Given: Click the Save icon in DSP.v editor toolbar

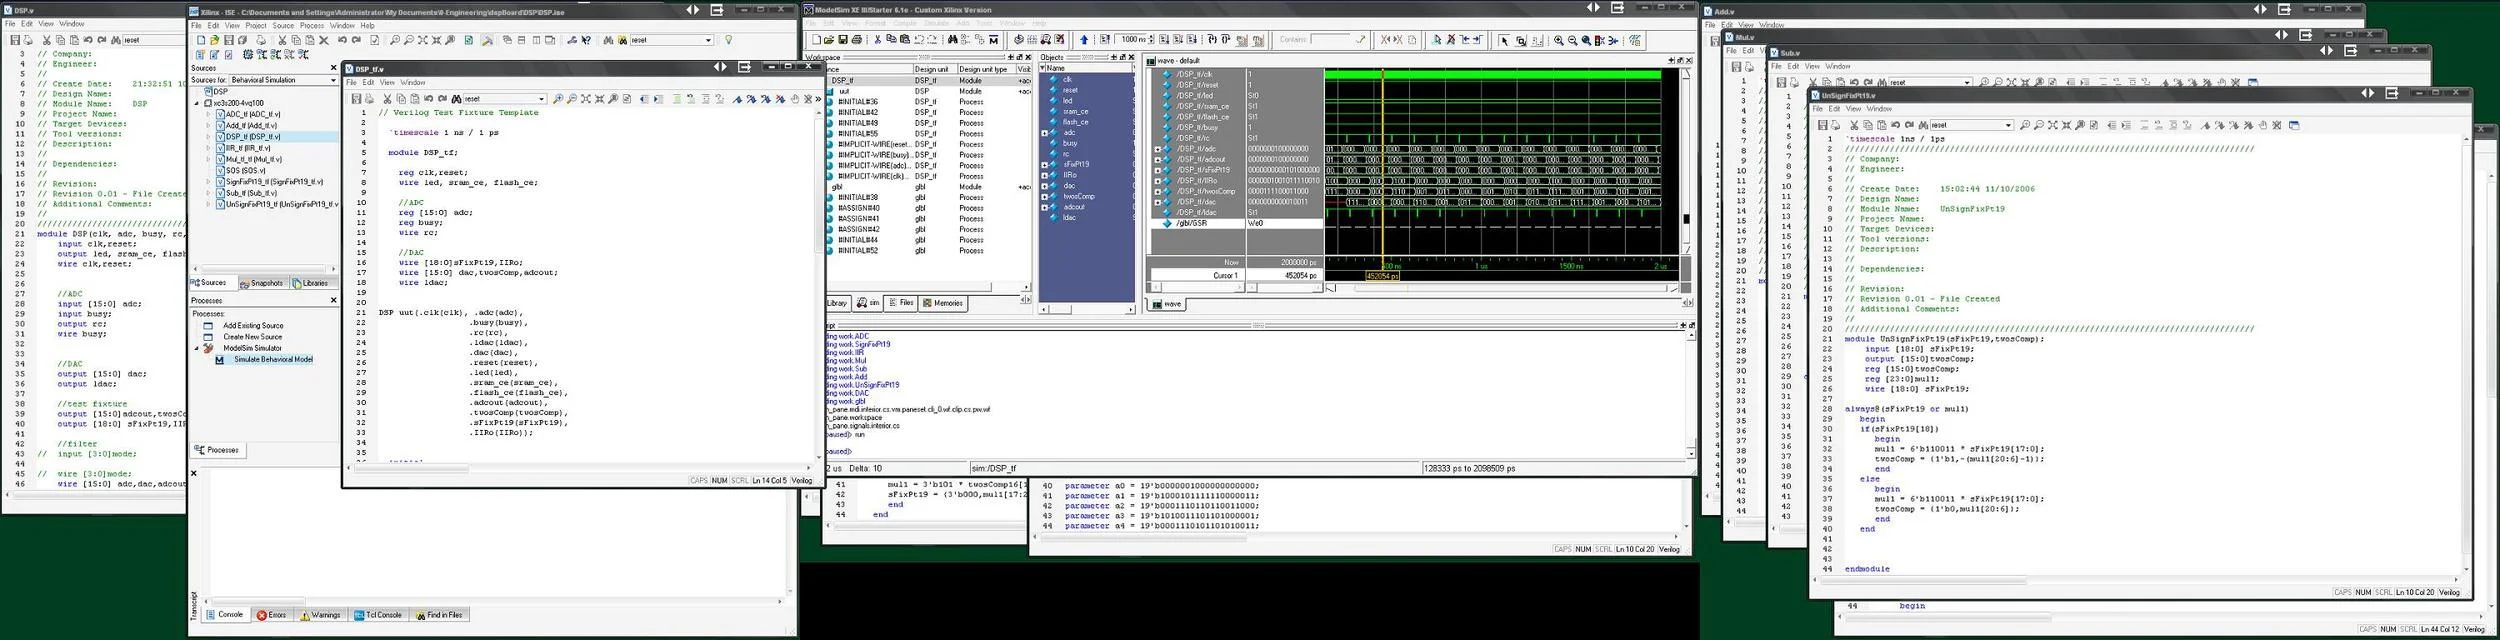Looking at the screenshot, I should pyautogui.click(x=14, y=40).
